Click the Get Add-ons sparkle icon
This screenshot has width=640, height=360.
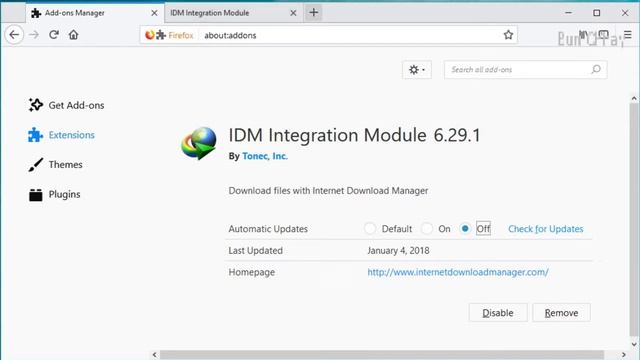[x=36, y=105]
